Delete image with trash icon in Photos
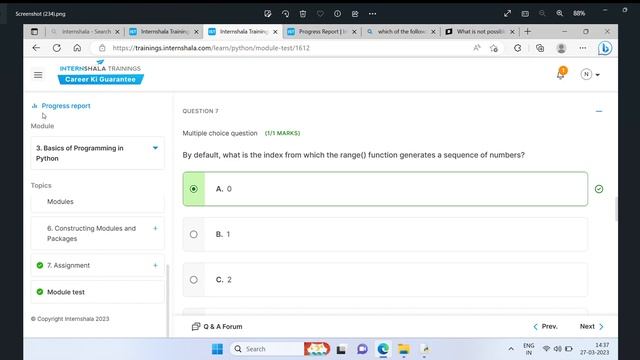This screenshot has width=640, height=360. click(x=302, y=13)
